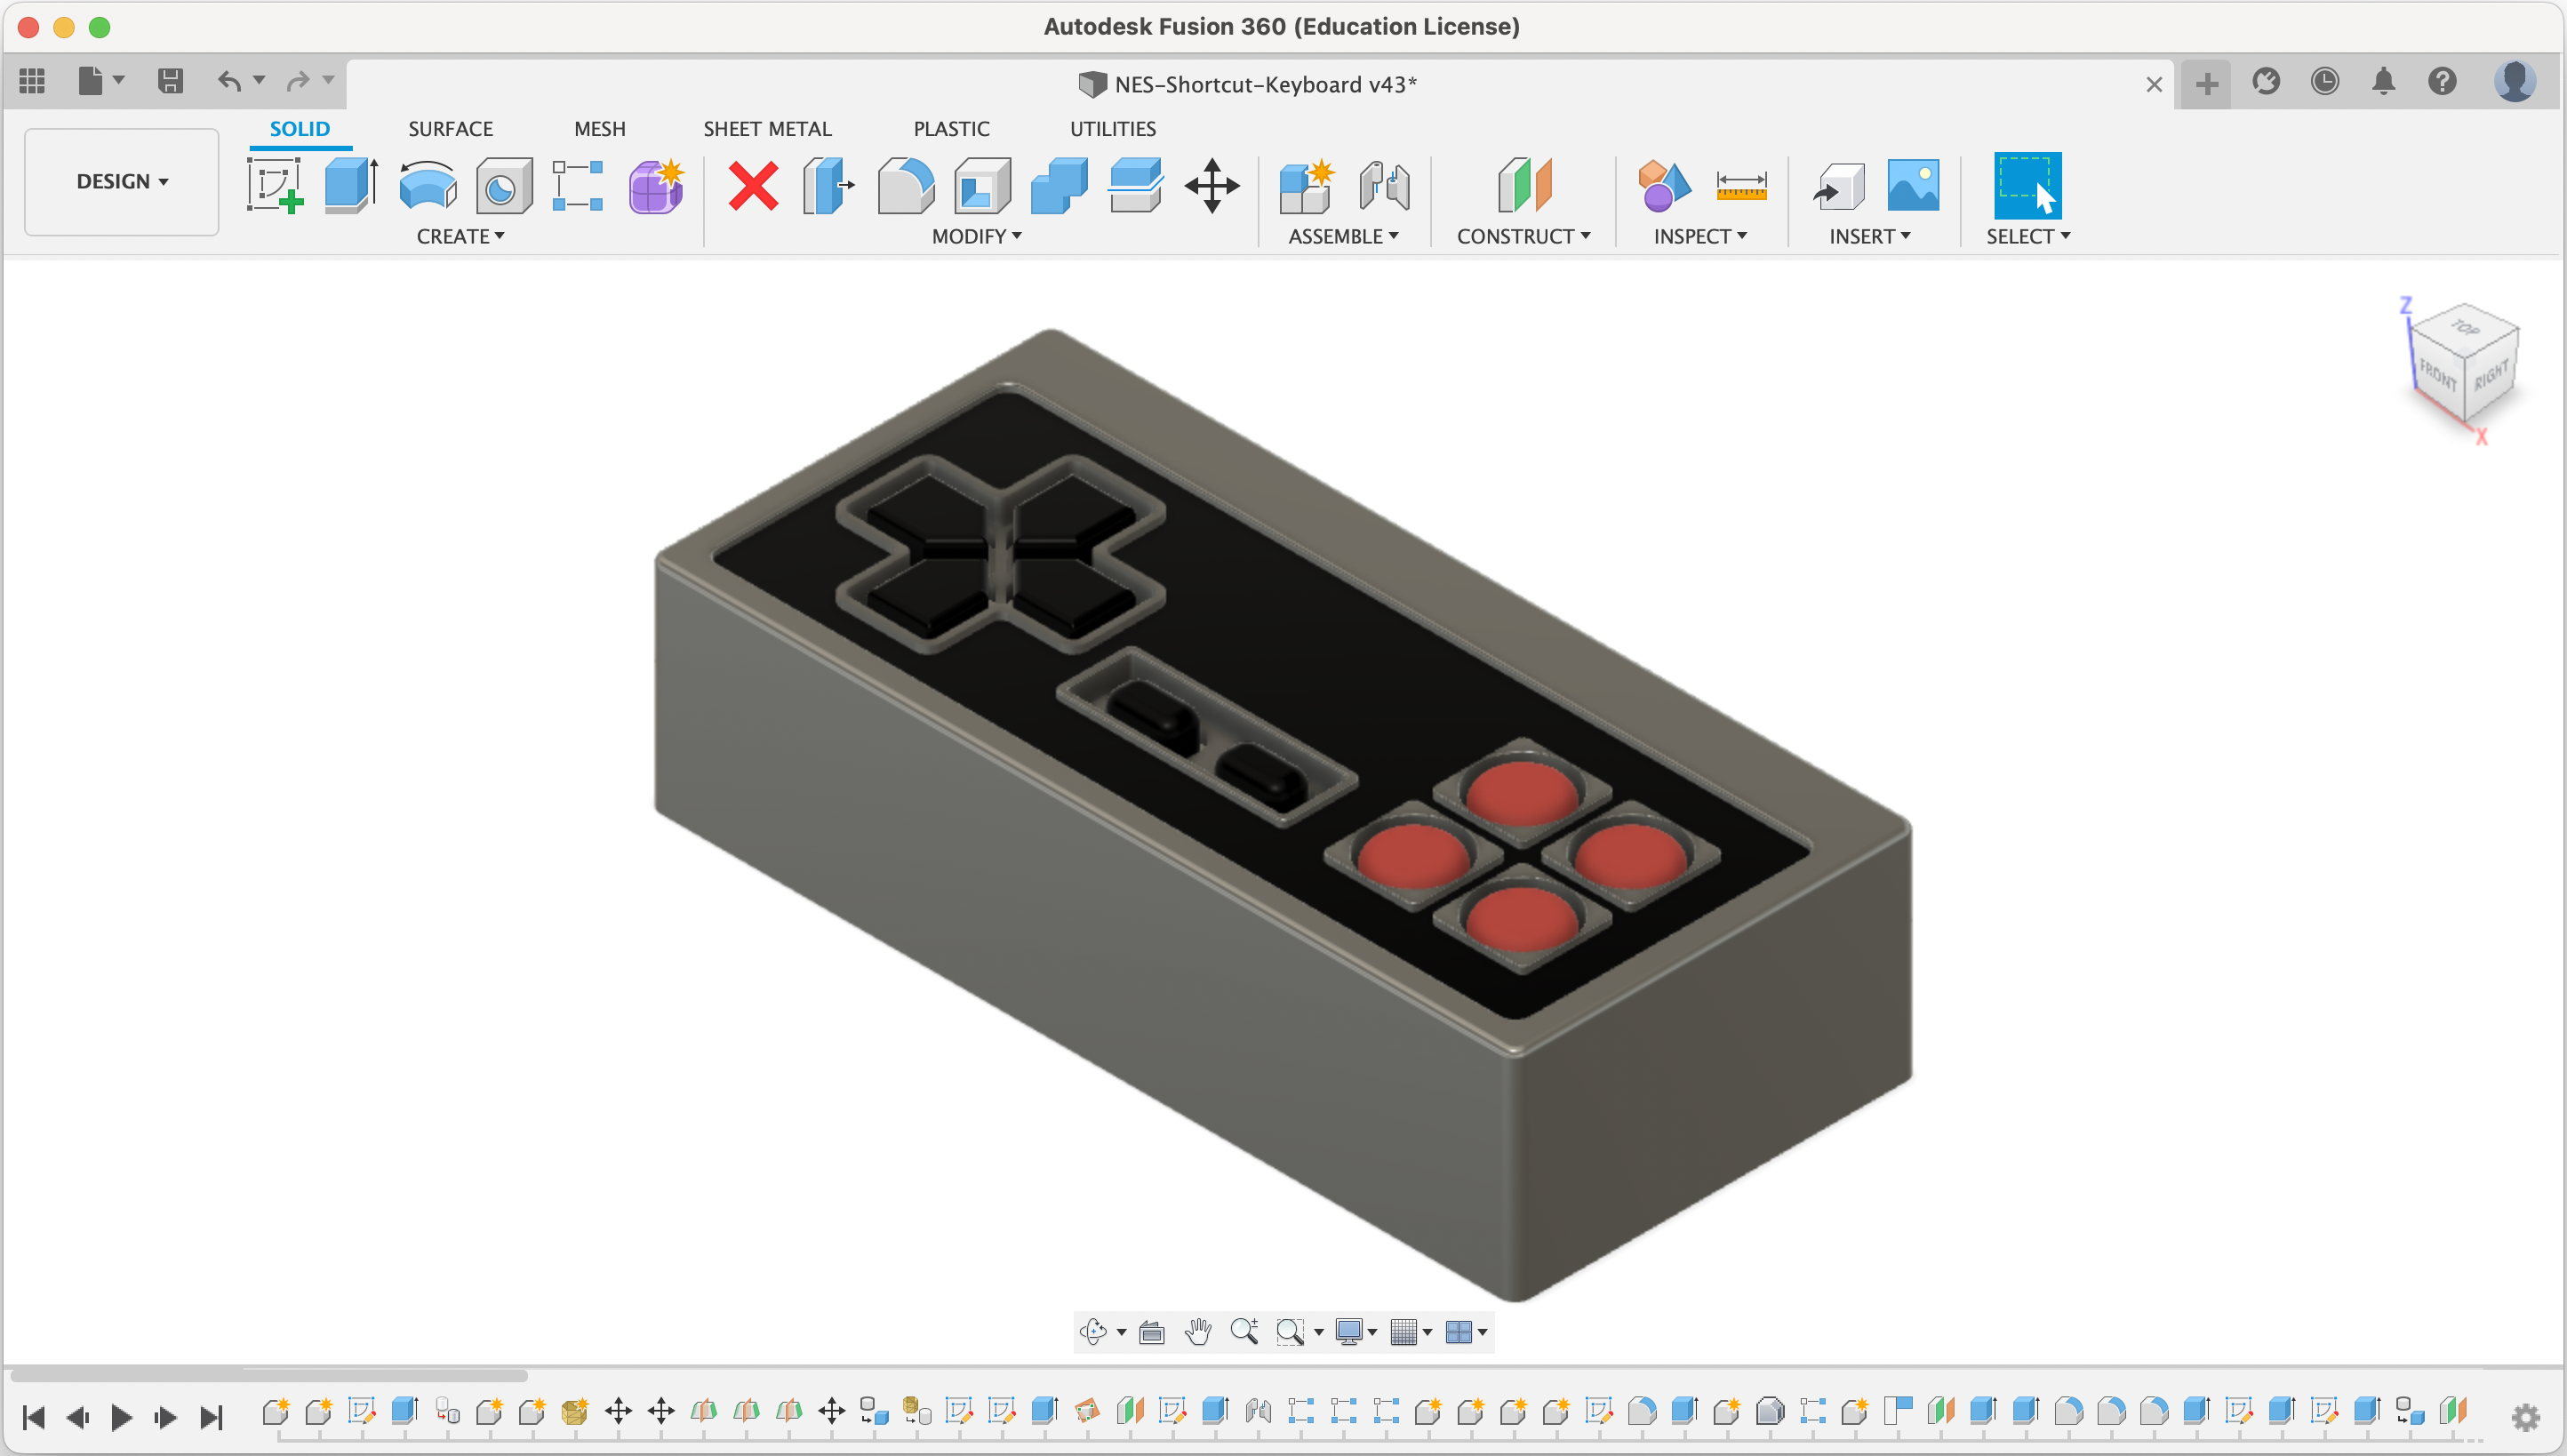Click the Insert Canvas image icon
2567x1456 pixels.
coord(1913,185)
